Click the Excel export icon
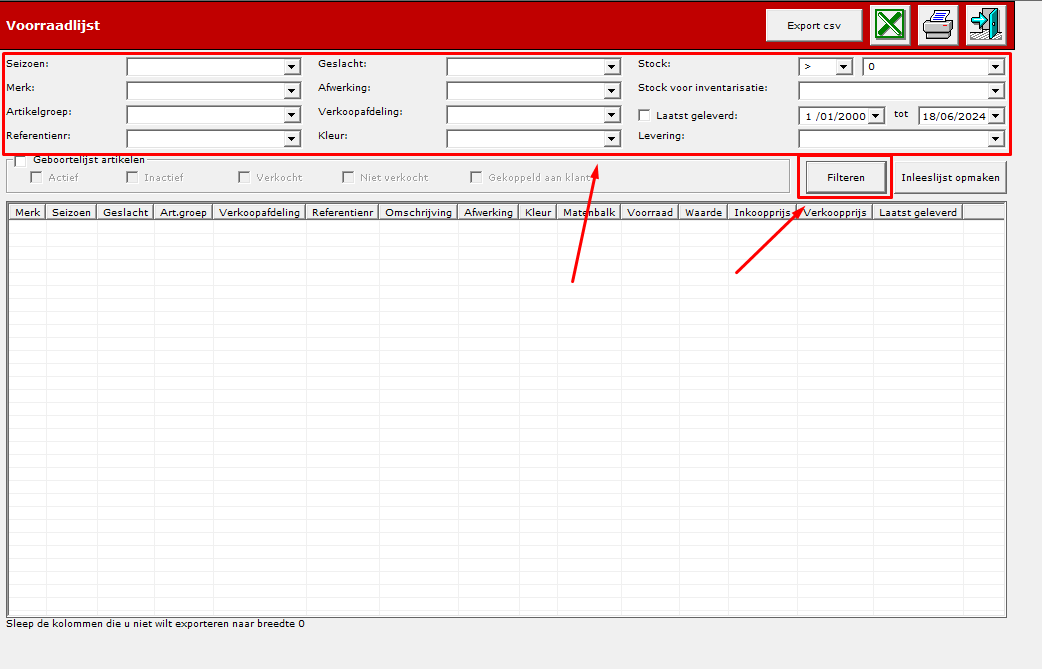This screenshot has height=669, width=1042. [x=890, y=25]
